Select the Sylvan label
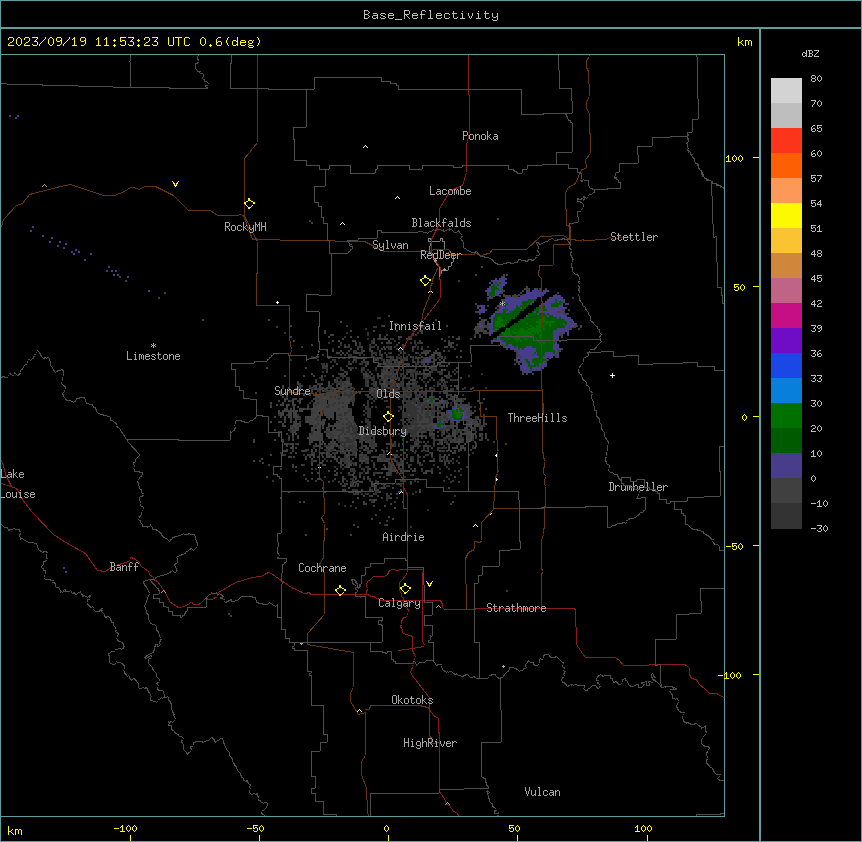 (390, 245)
